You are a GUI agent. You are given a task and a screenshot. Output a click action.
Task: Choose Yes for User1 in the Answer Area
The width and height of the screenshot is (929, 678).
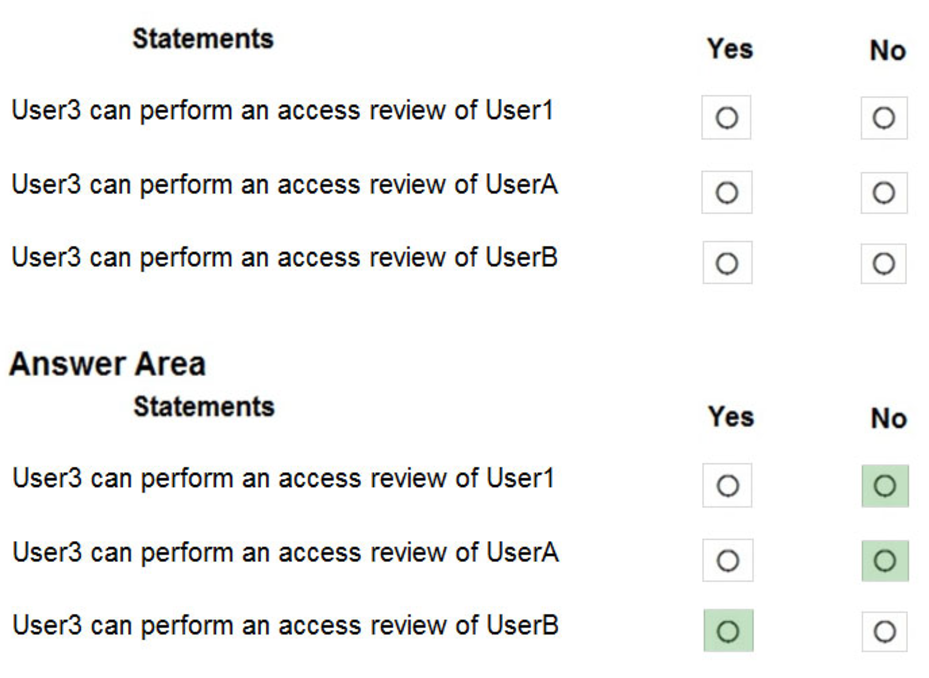(728, 486)
